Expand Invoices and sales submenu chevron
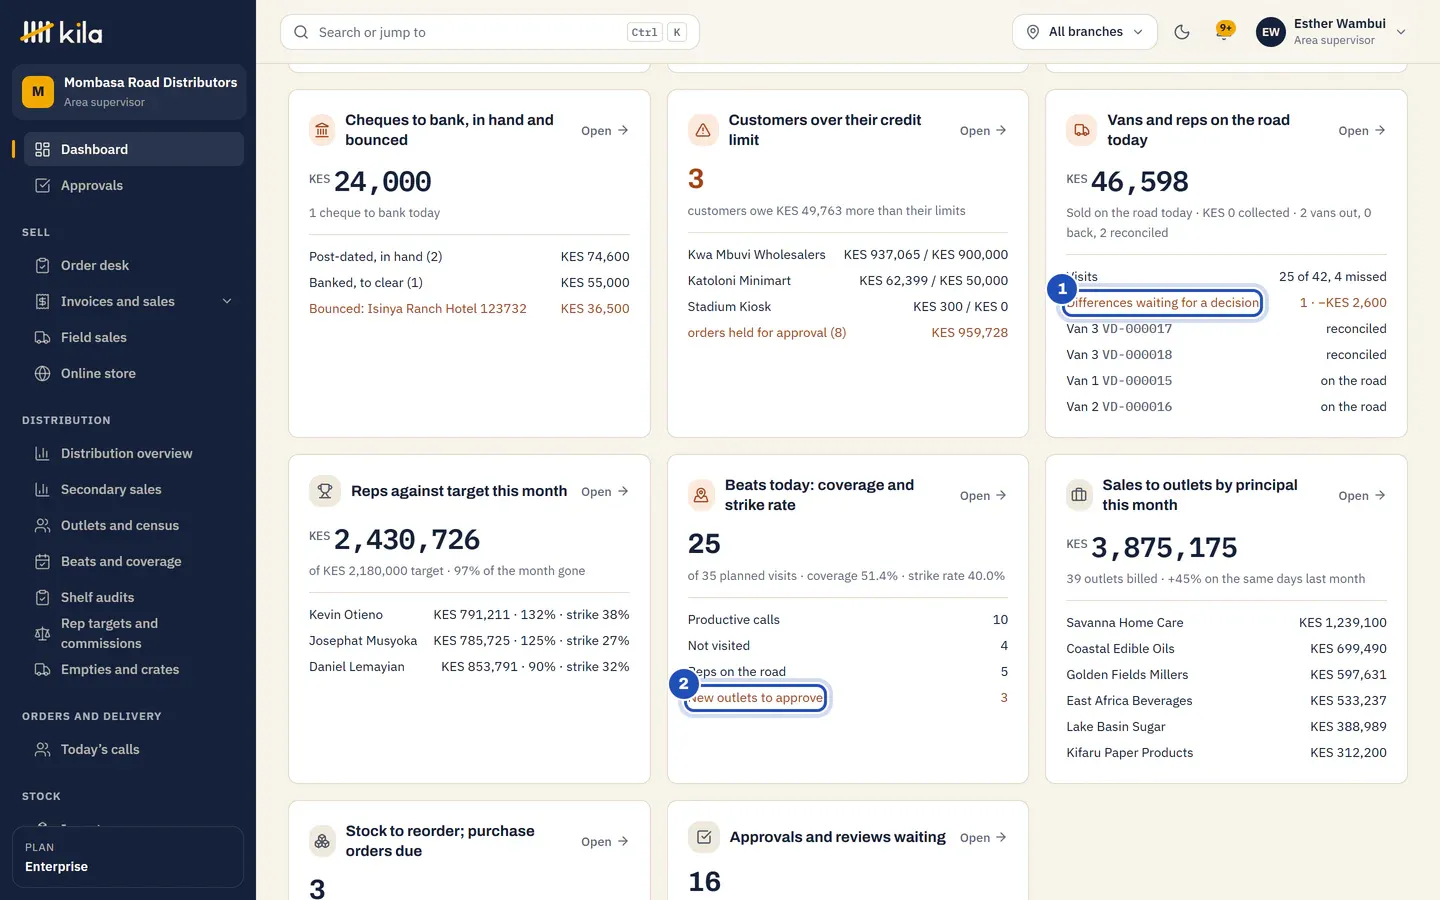 pyautogui.click(x=227, y=301)
